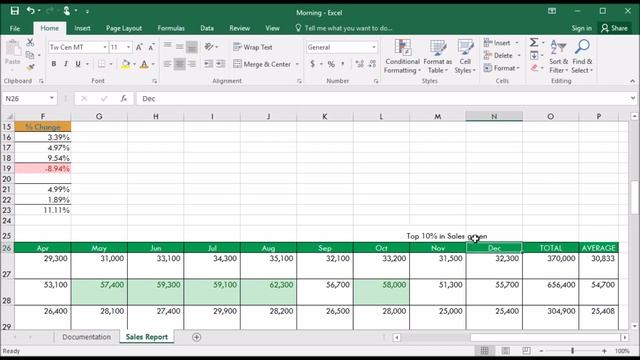The width and height of the screenshot is (640, 360).
Task: Click Merge & Center button
Action: point(262,64)
